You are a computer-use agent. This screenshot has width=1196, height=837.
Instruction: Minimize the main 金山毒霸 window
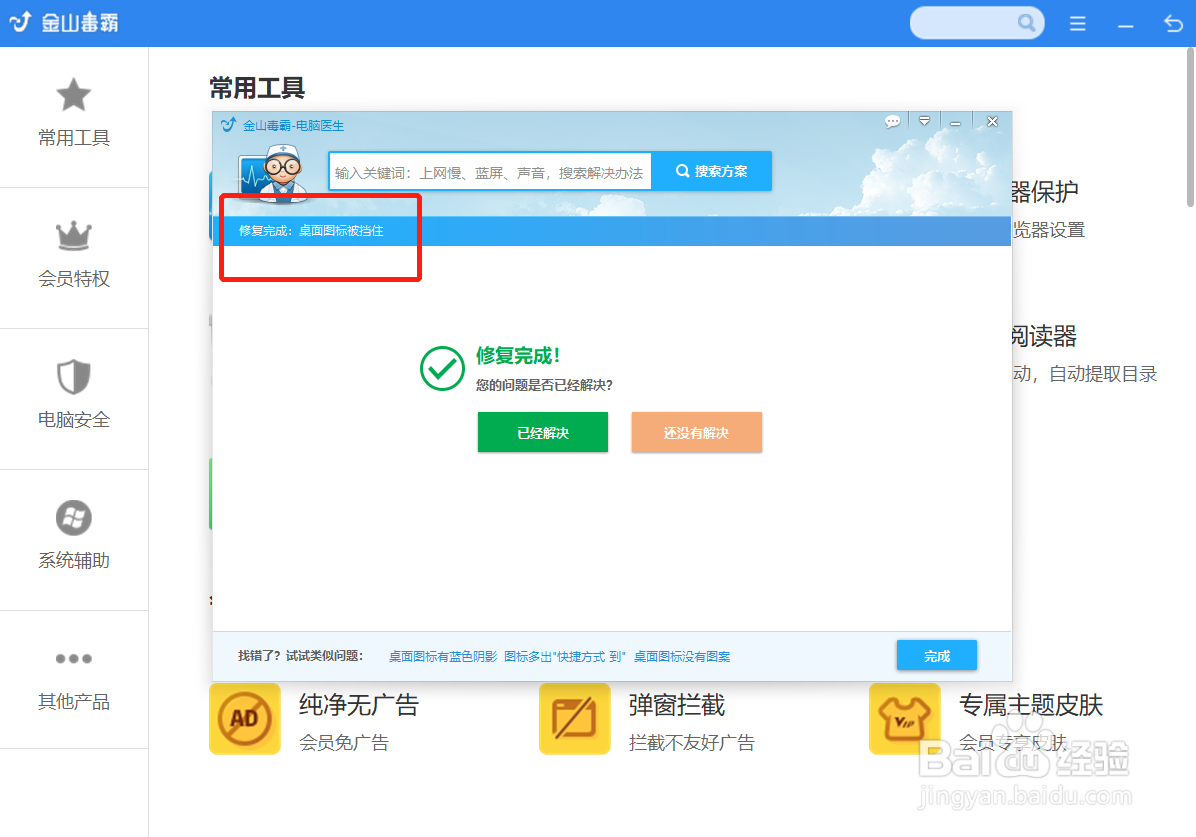coord(1126,25)
